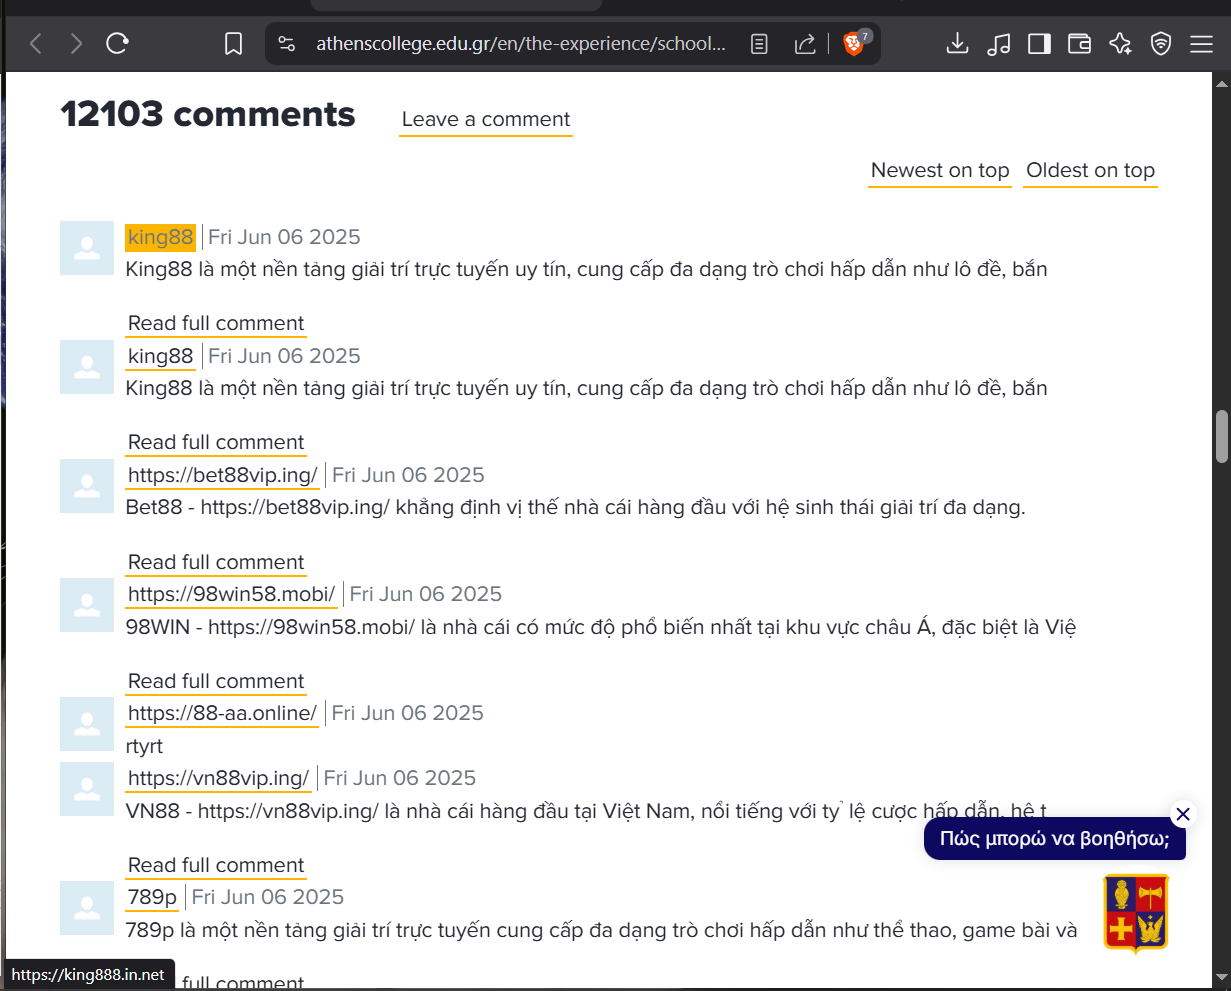1231x991 pixels.
Task: Click Leave a comment link
Action: (486, 120)
